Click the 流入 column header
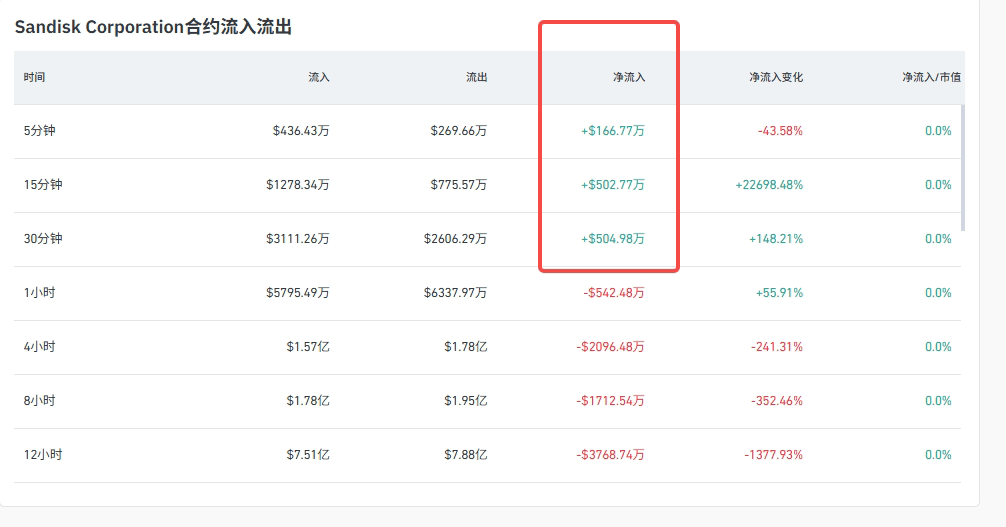The width and height of the screenshot is (1006, 527). [x=319, y=77]
